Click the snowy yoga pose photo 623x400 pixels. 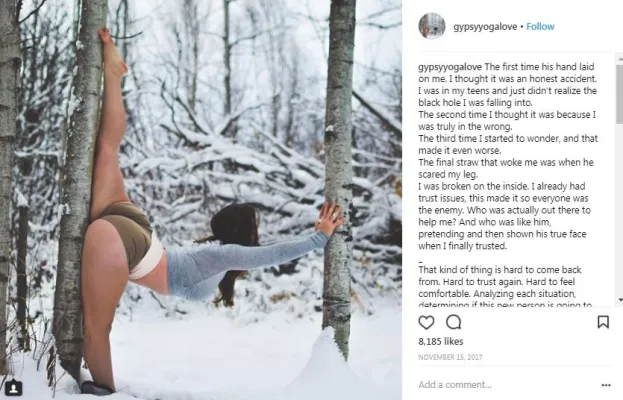click(201, 200)
